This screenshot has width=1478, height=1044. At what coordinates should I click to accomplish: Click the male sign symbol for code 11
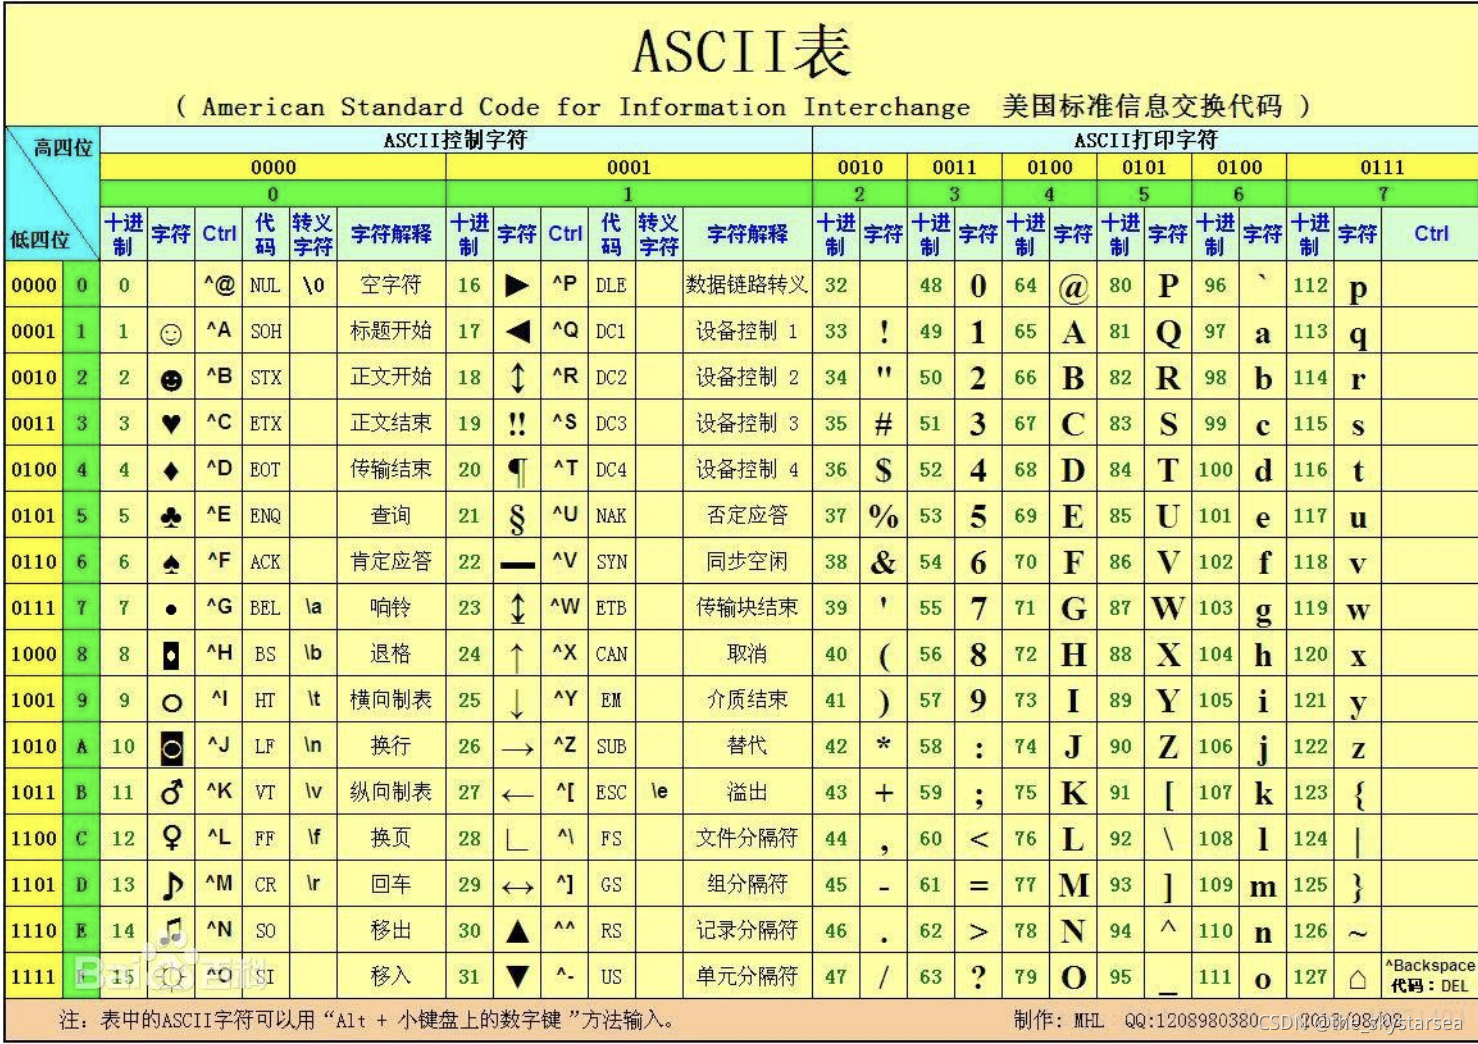(x=171, y=793)
